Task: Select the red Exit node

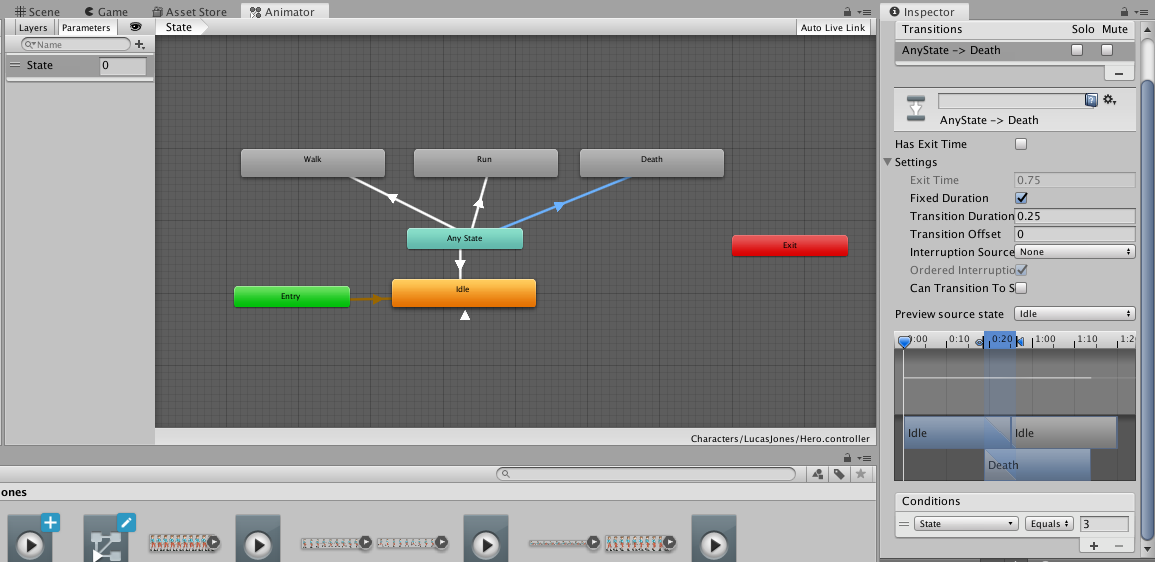Action: [790, 246]
